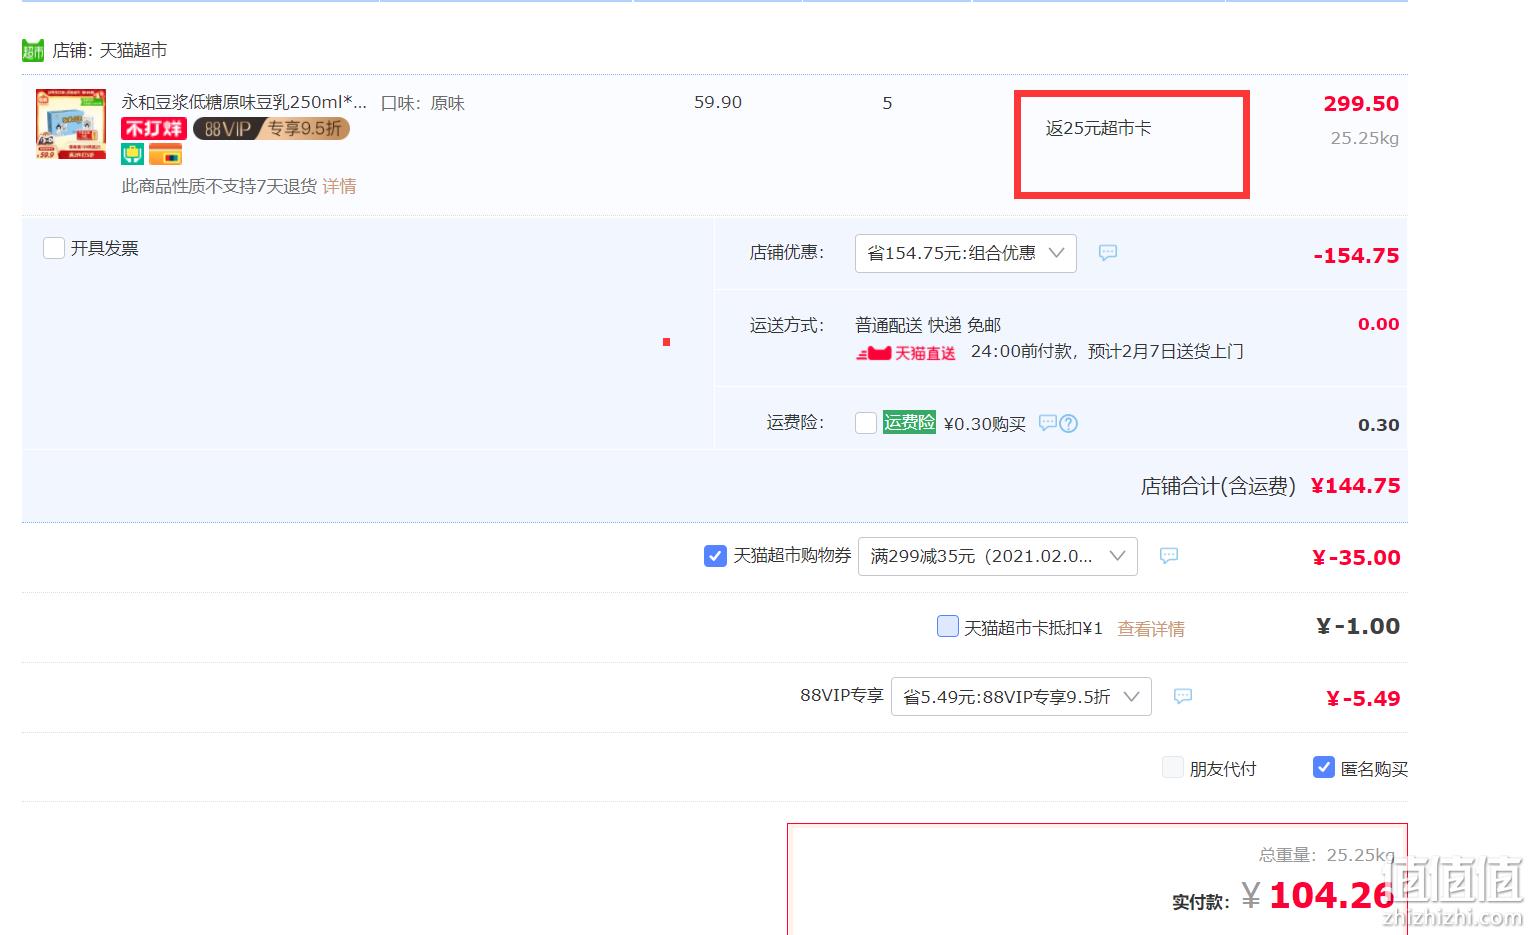Viewport: 1532px width, 935px height.
Task: Click the 不打烊 red badge
Action: coord(154,129)
